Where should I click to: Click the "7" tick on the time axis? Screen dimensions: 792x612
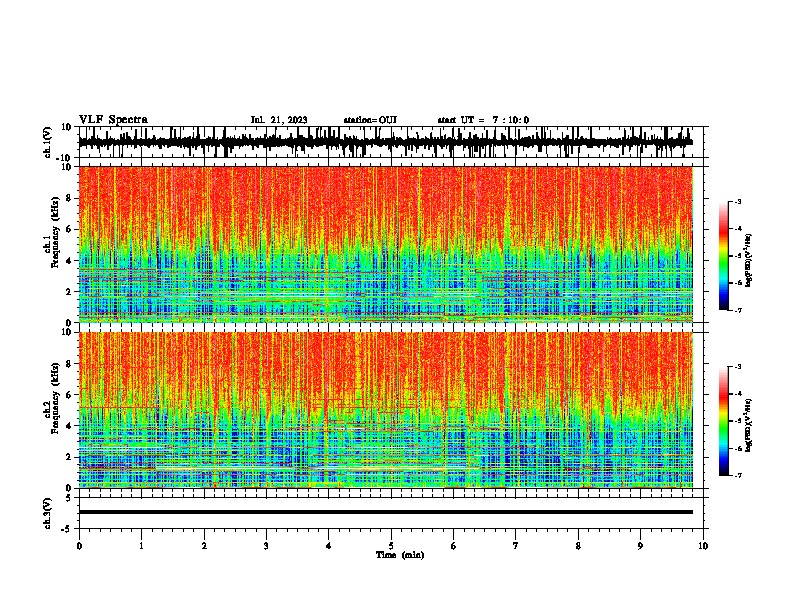[516, 546]
